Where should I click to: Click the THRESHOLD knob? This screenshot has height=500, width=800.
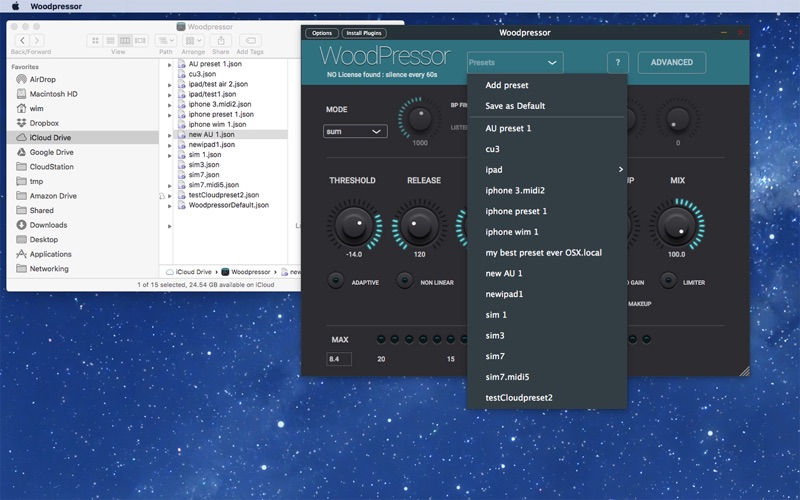click(353, 225)
